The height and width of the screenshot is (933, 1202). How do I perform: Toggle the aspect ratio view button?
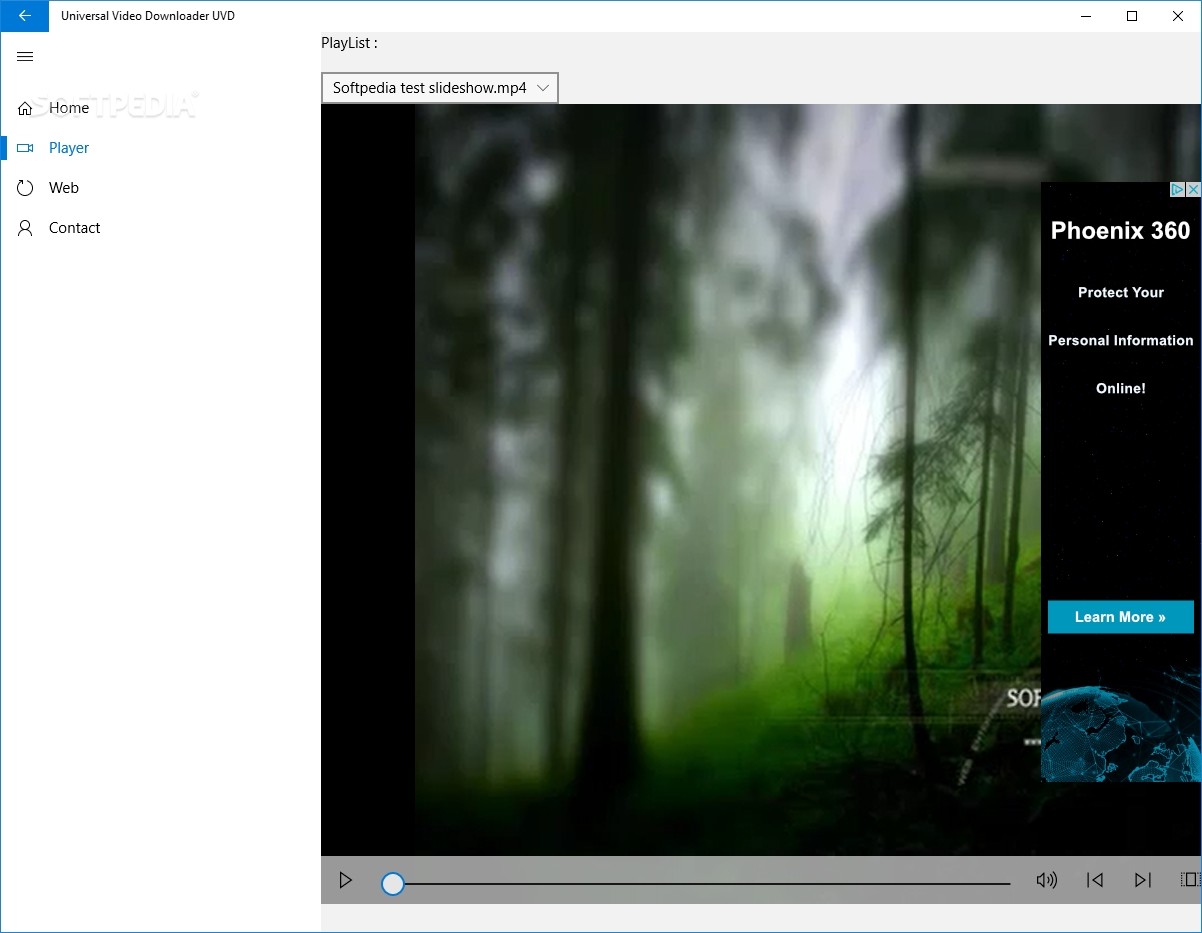[x=1190, y=880]
